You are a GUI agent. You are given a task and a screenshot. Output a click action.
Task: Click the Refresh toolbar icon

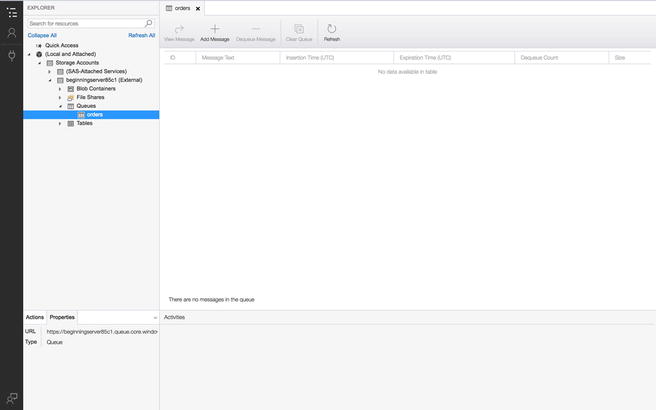point(332,30)
